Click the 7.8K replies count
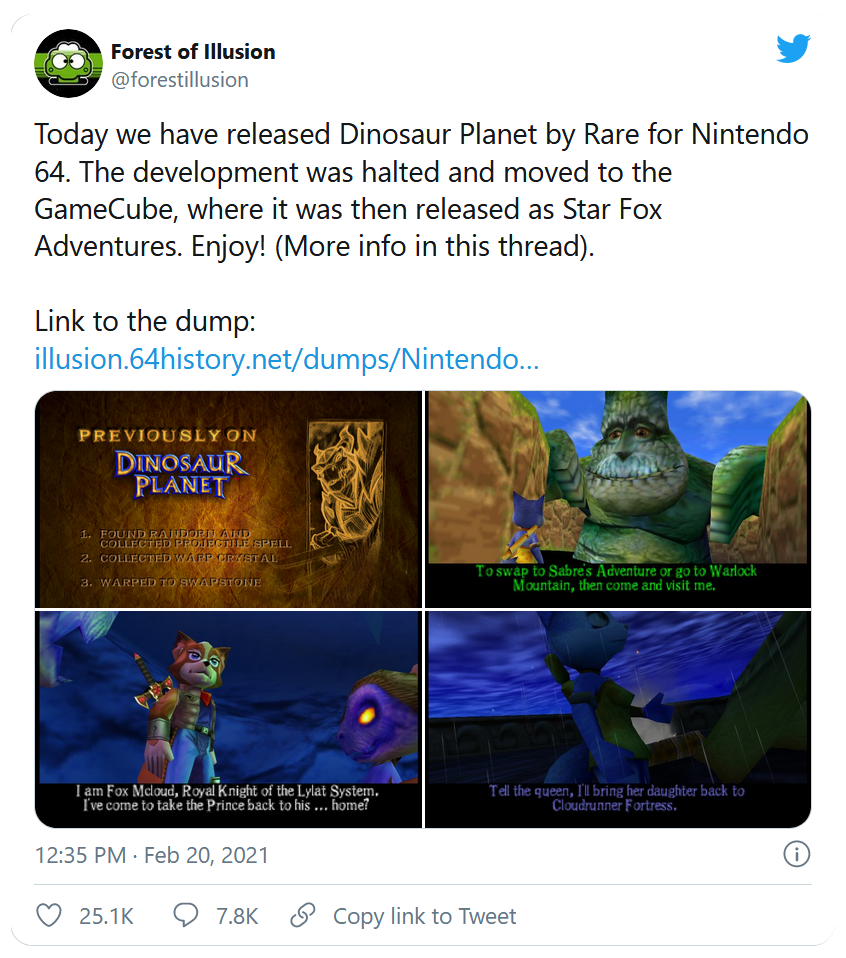 (237, 916)
